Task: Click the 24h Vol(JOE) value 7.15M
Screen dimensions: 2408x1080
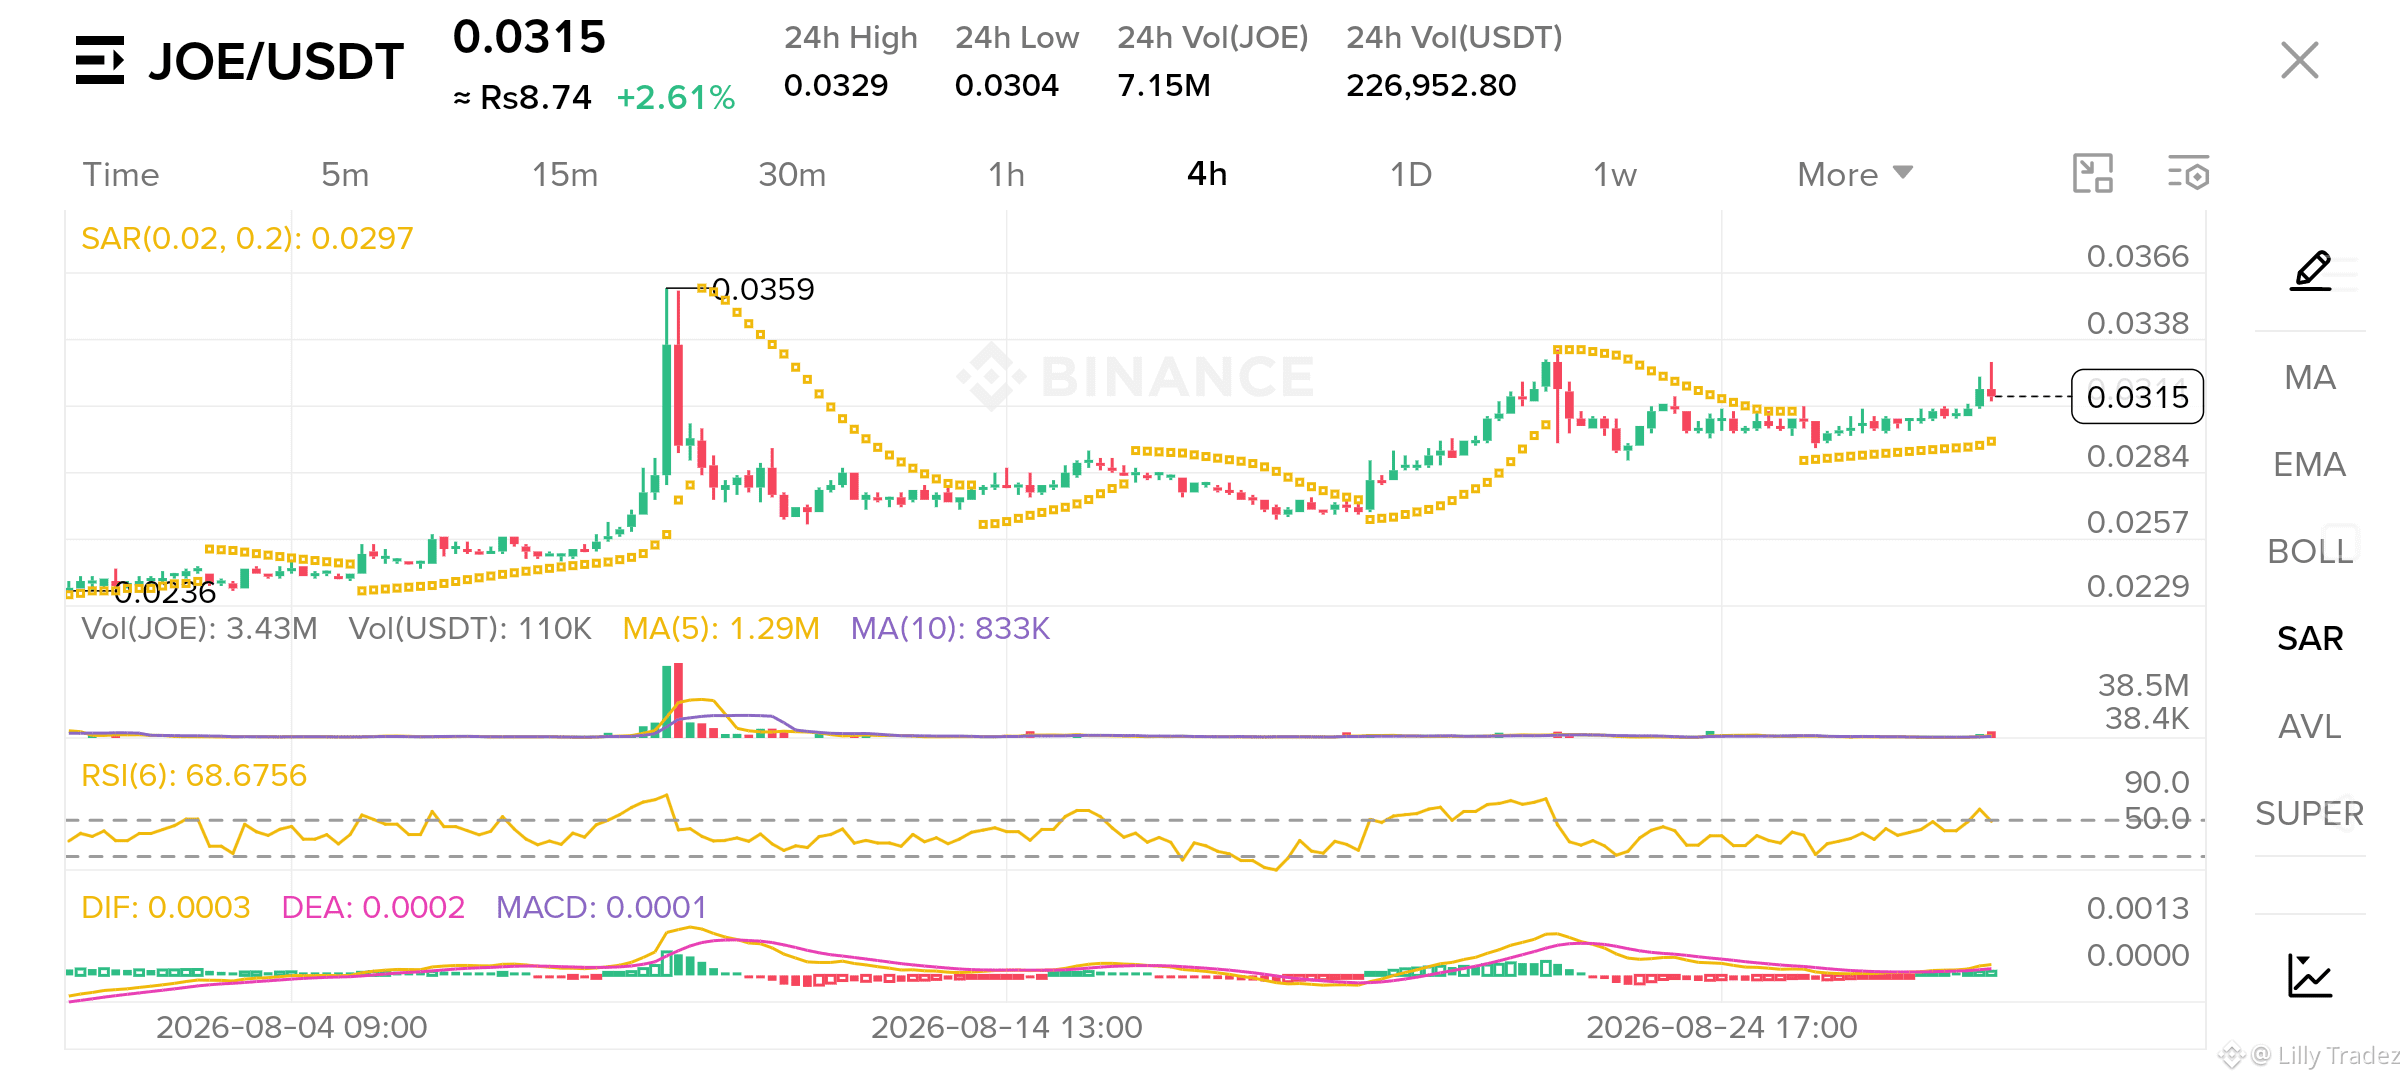Action: (x=1164, y=85)
